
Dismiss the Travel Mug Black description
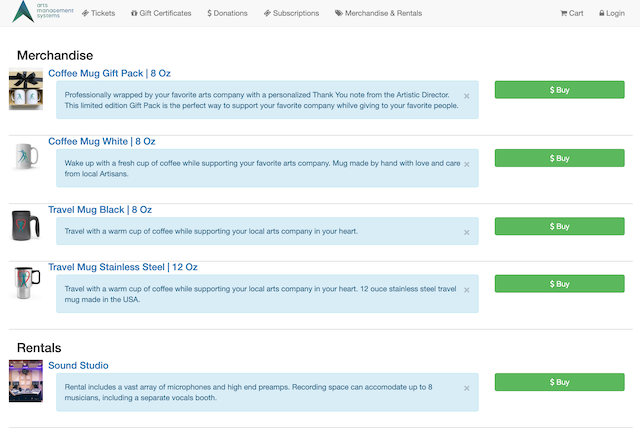[x=467, y=232]
